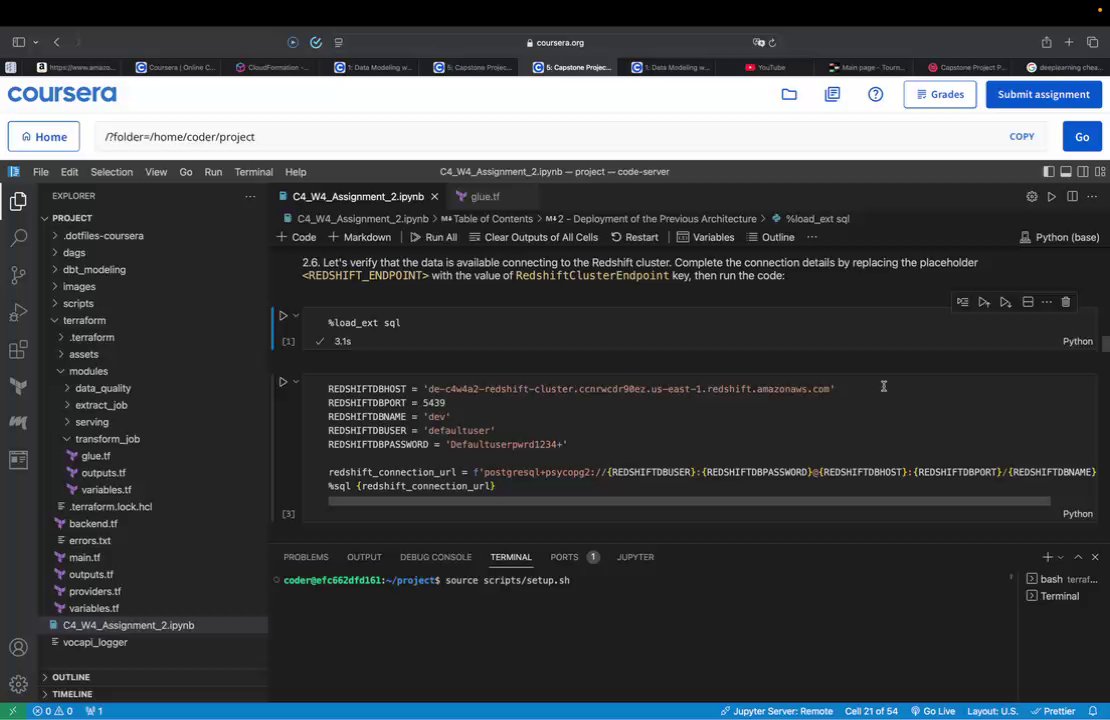Toggle the primary sidebar layout icon
This screenshot has width=1110, height=720.
1048,172
